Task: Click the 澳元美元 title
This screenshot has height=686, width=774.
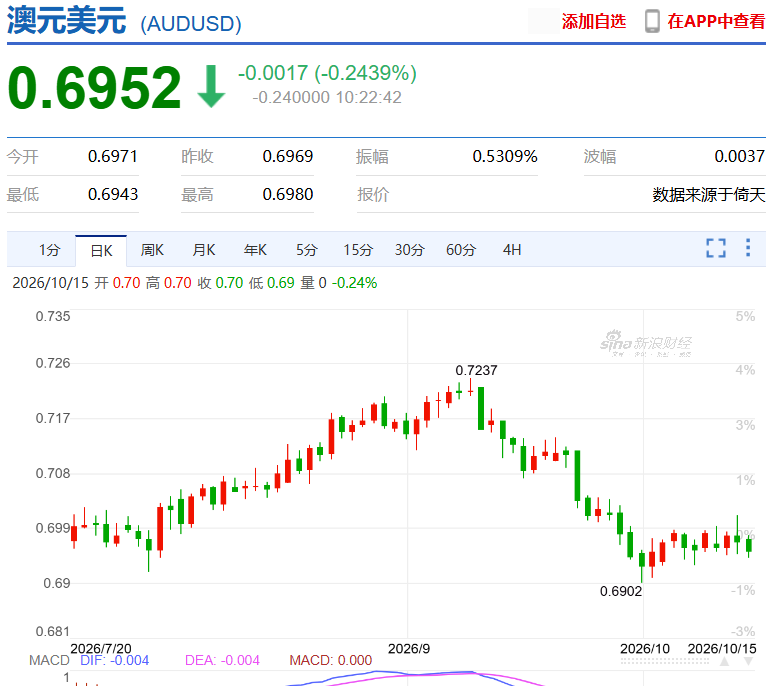Action: click(x=67, y=21)
